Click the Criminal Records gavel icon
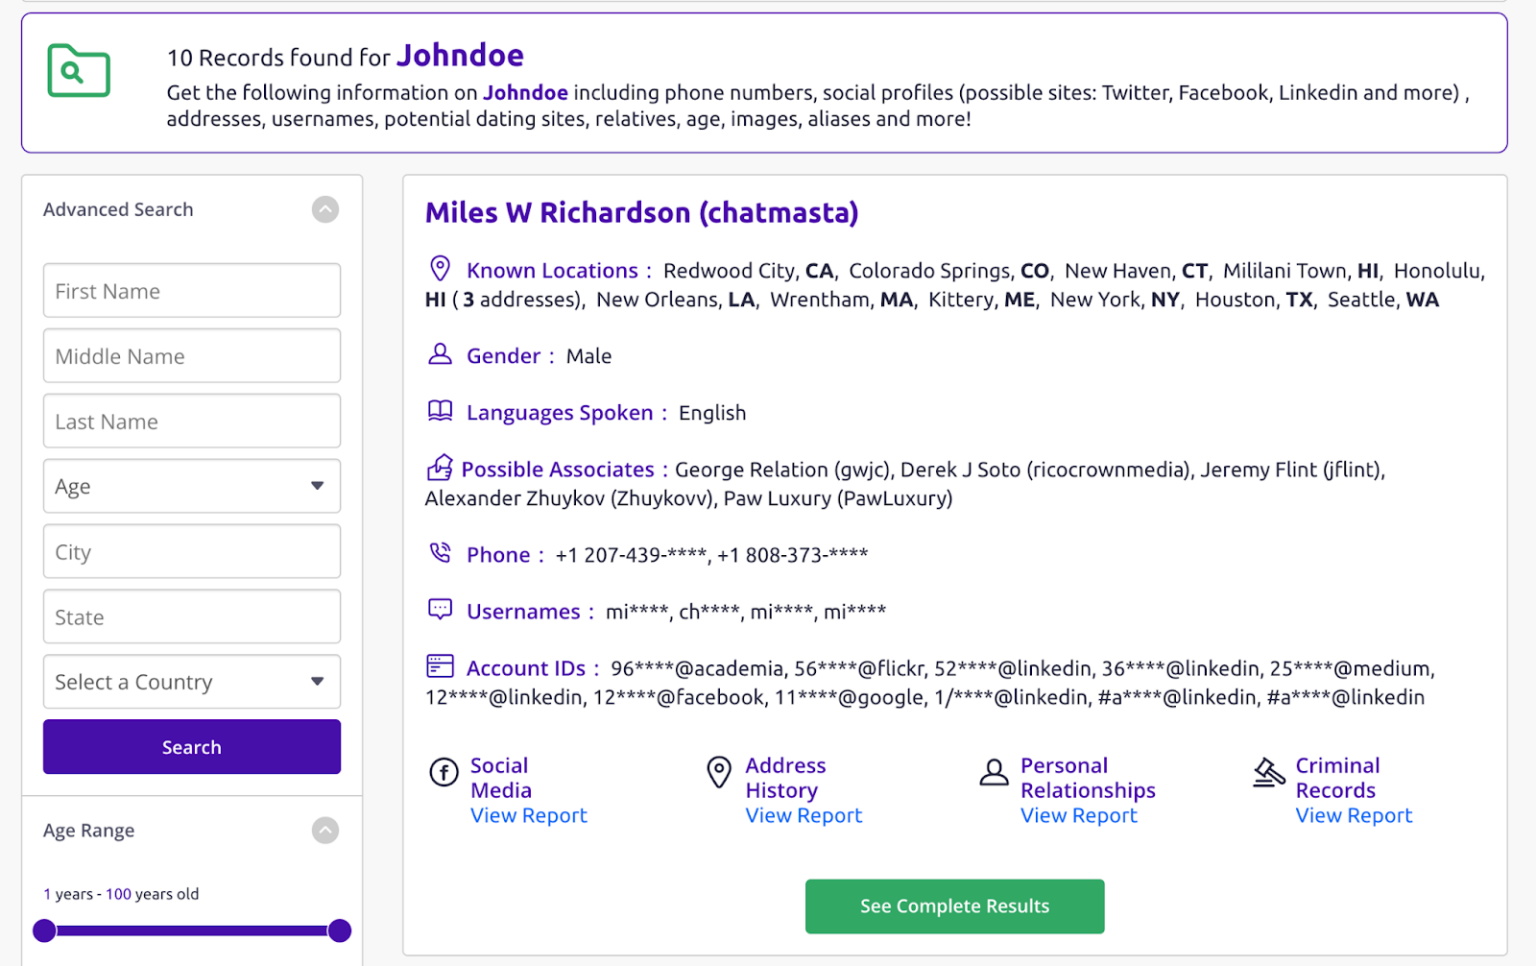Image resolution: width=1536 pixels, height=966 pixels. (x=1269, y=772)
